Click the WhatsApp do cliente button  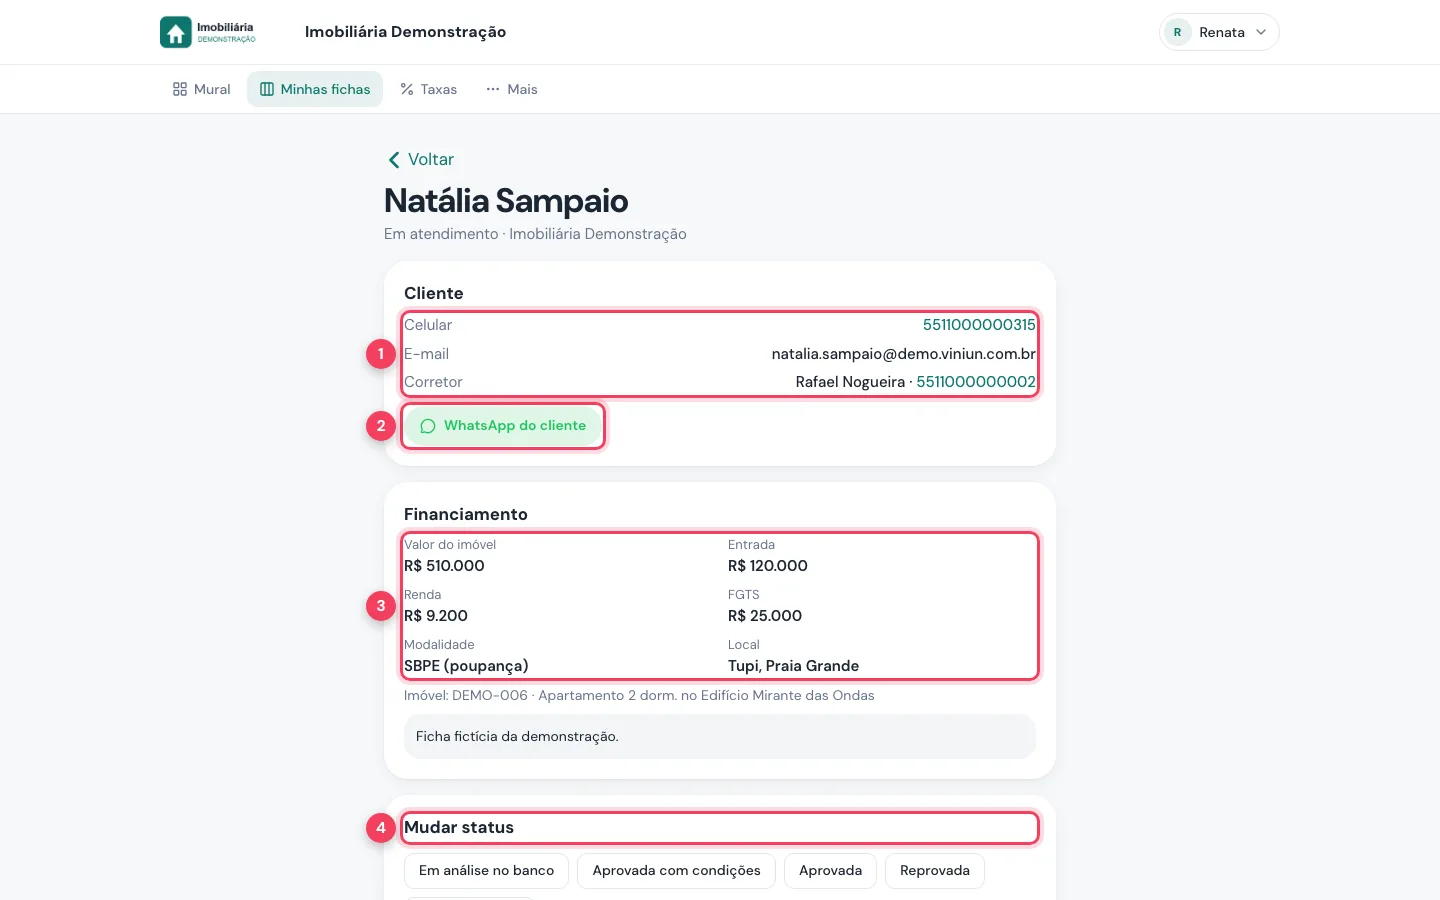click(x=503, y=426)
